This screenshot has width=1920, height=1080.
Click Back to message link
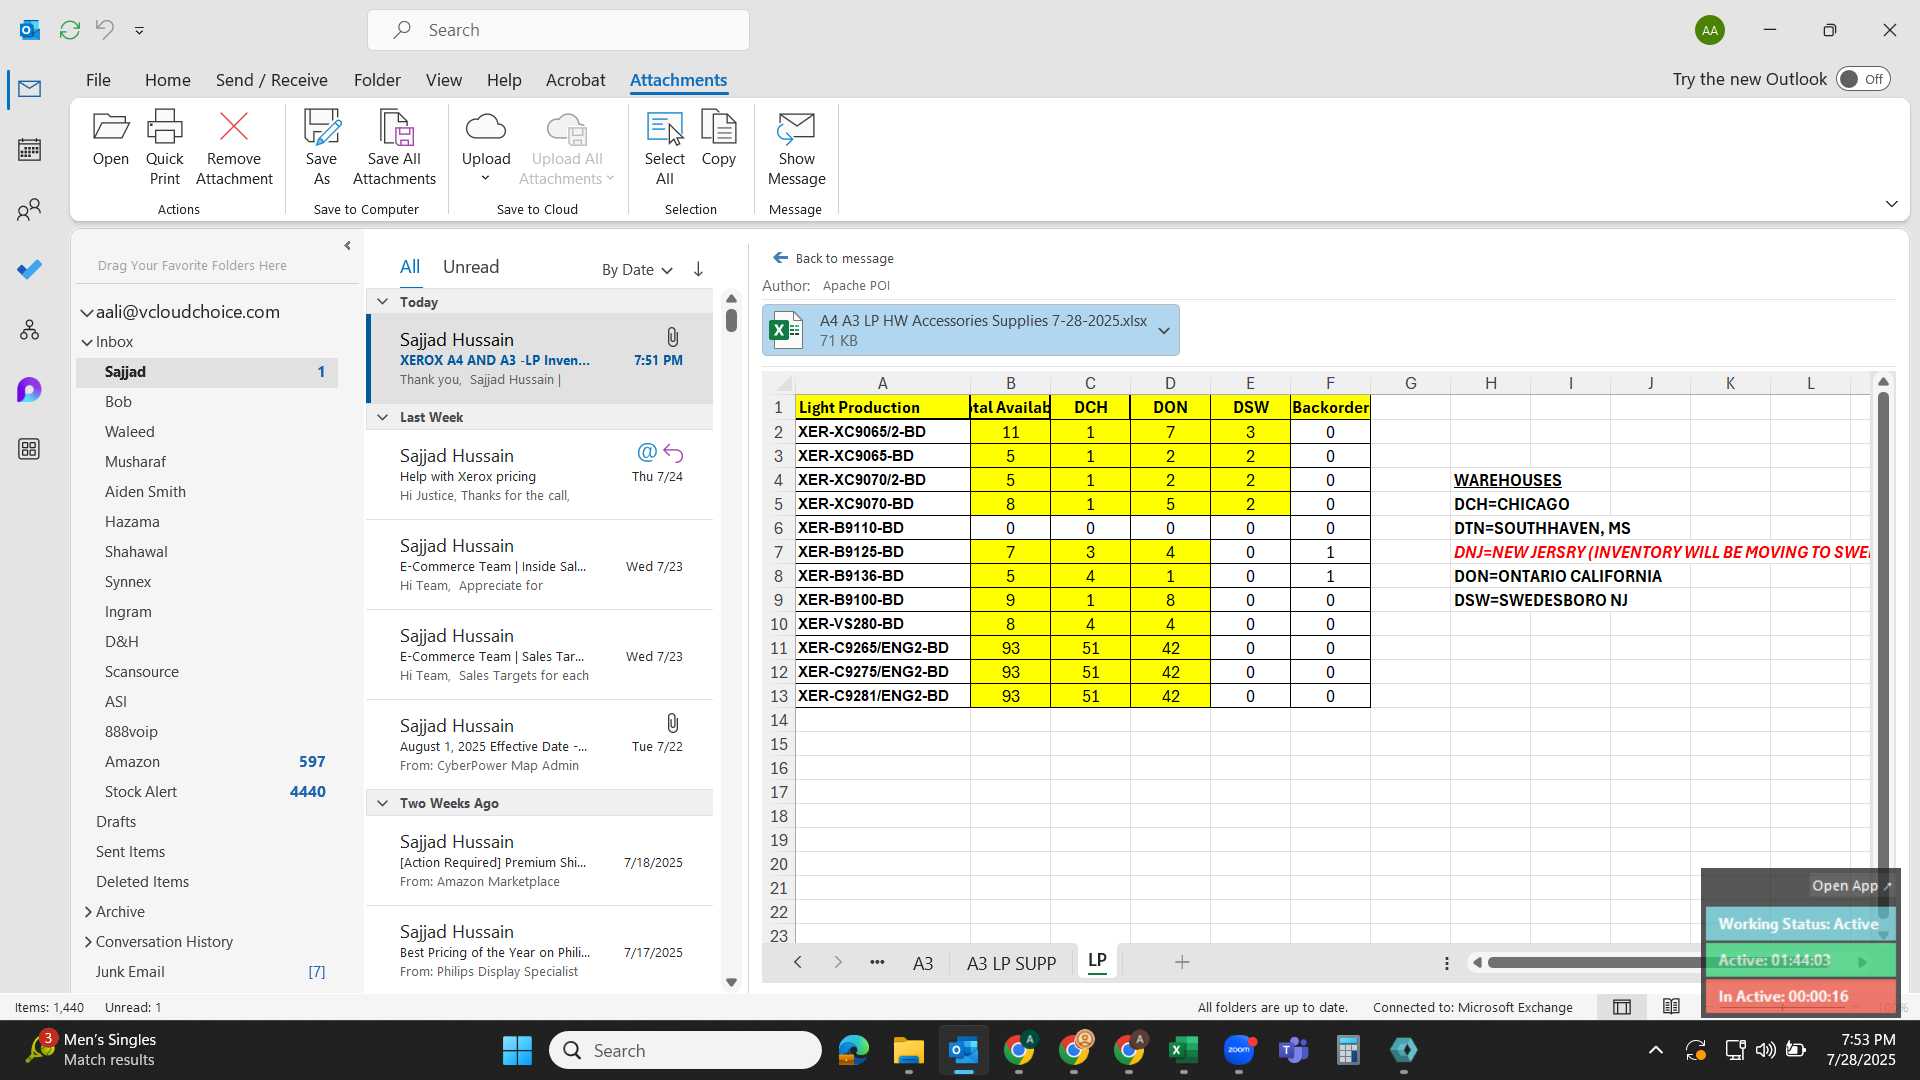tap(834, 258)
